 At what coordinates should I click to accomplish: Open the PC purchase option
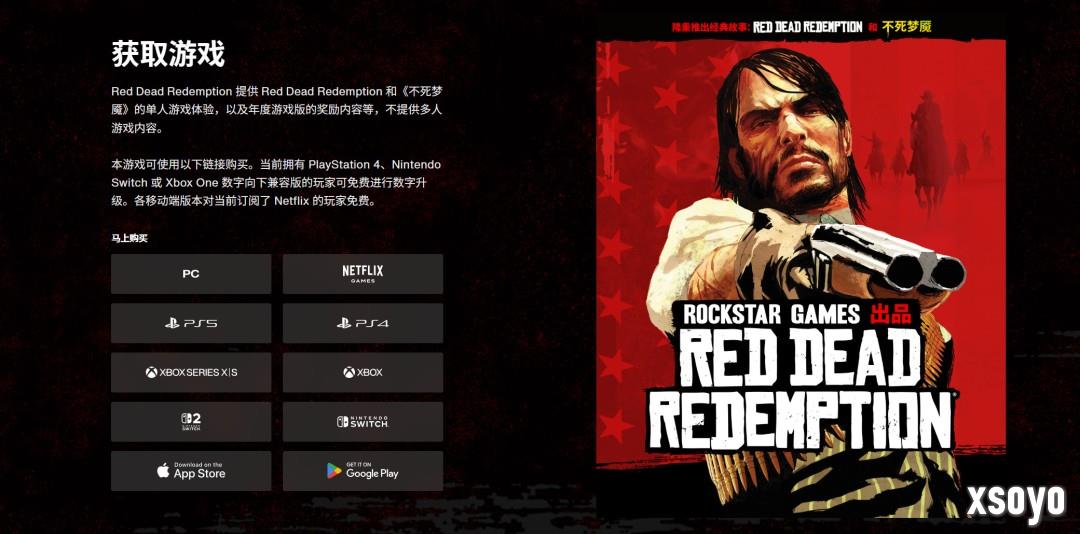[191, 274]
